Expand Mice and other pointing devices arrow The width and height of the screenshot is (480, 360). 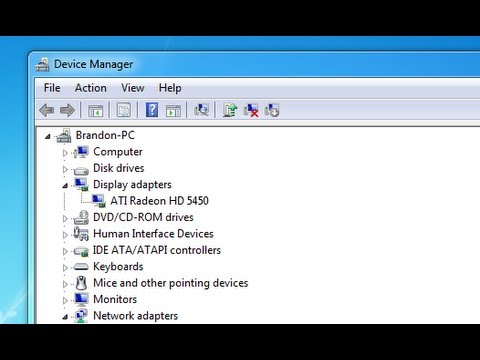pos(65,284)
